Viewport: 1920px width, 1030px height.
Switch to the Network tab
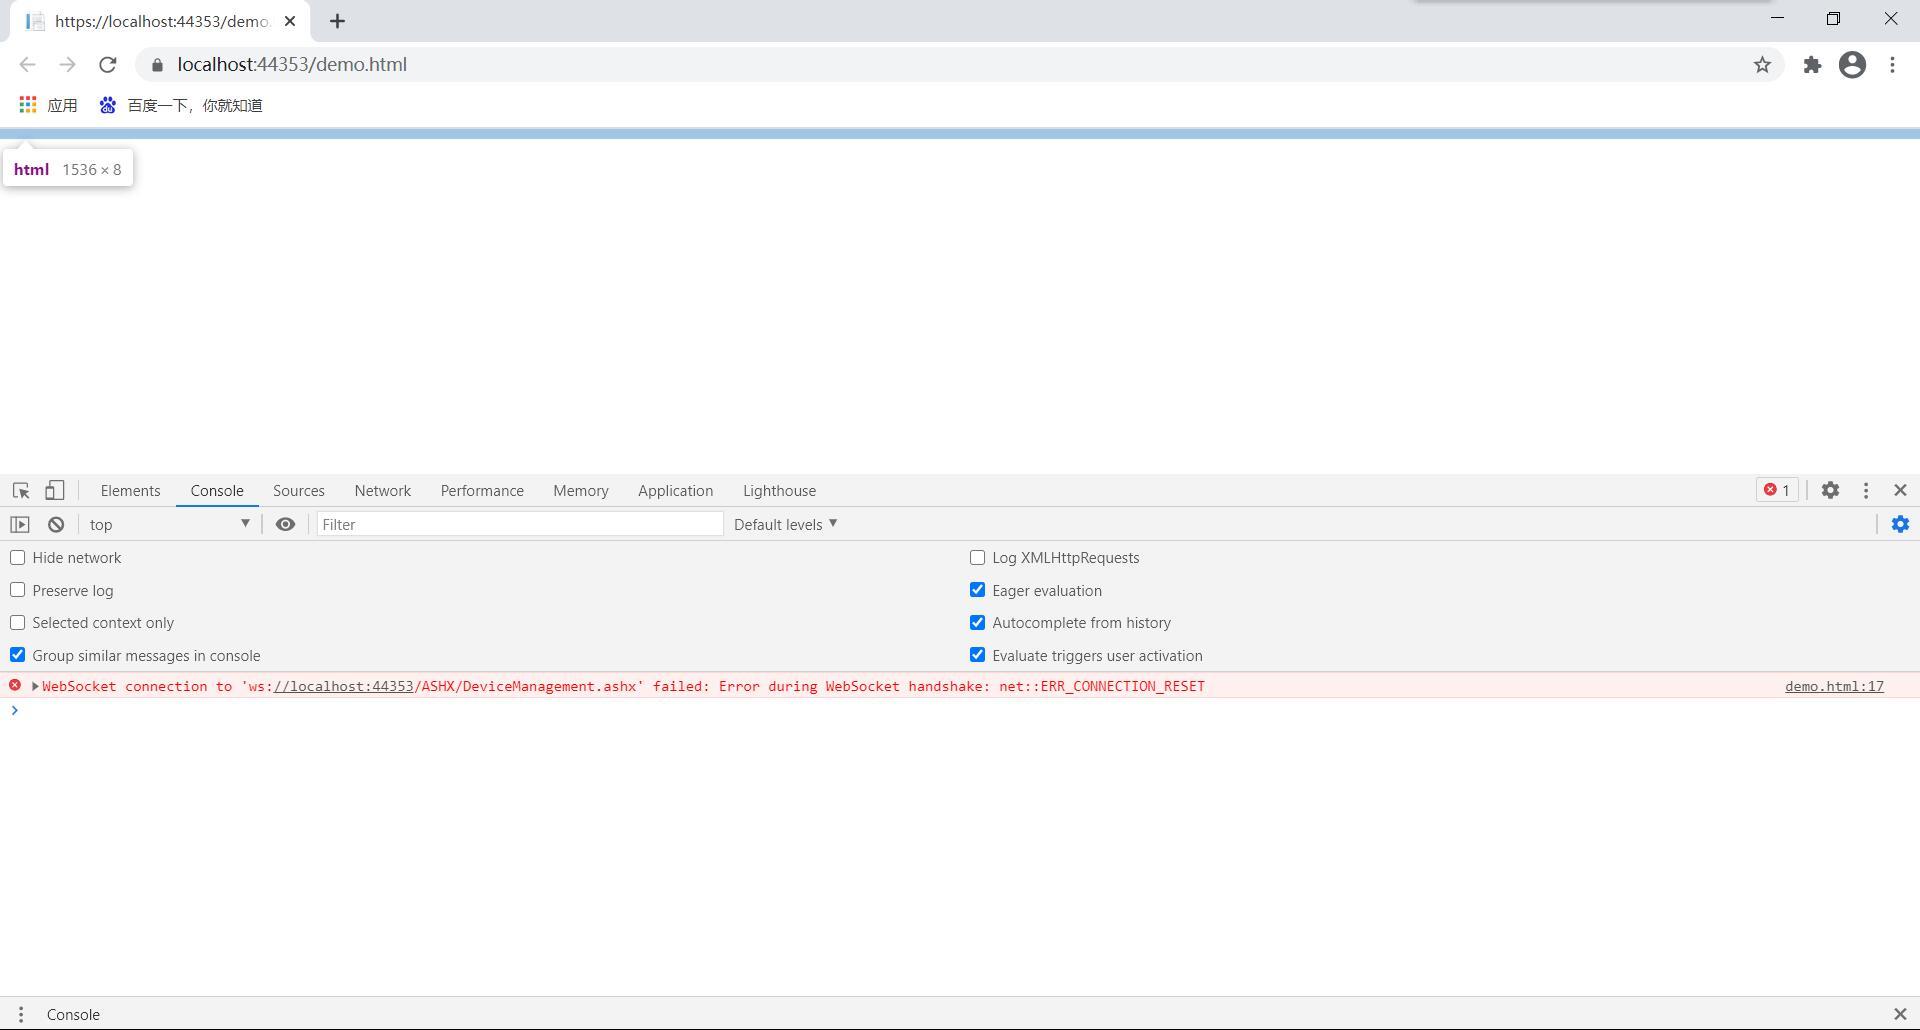pos(382,491)
